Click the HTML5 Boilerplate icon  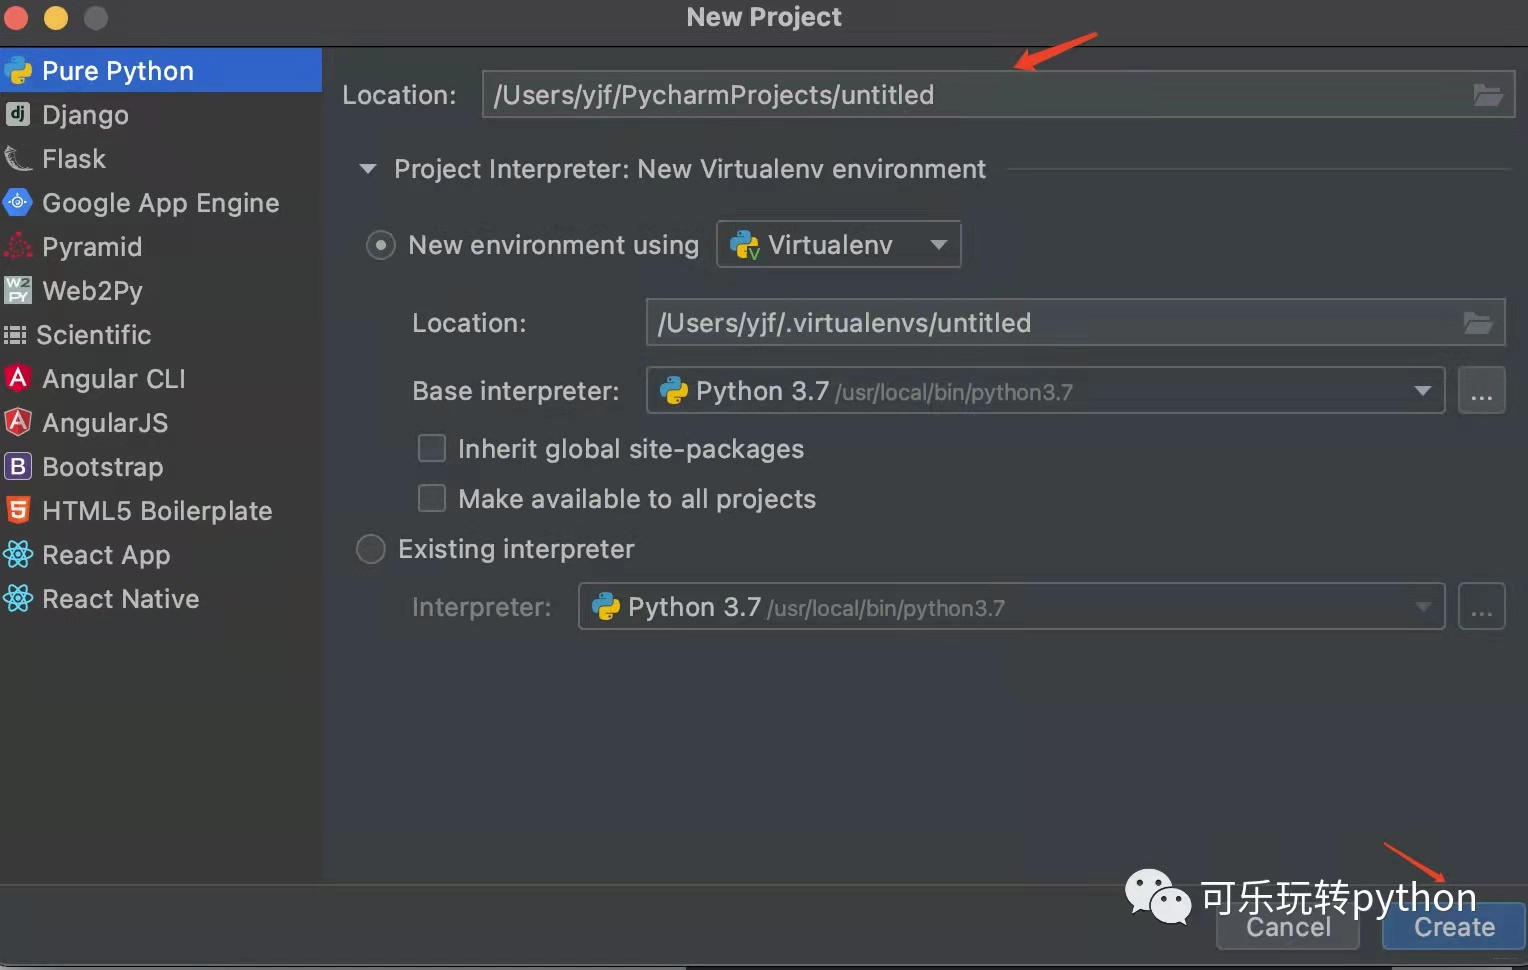pyautogui.click(x=18, y=510)
